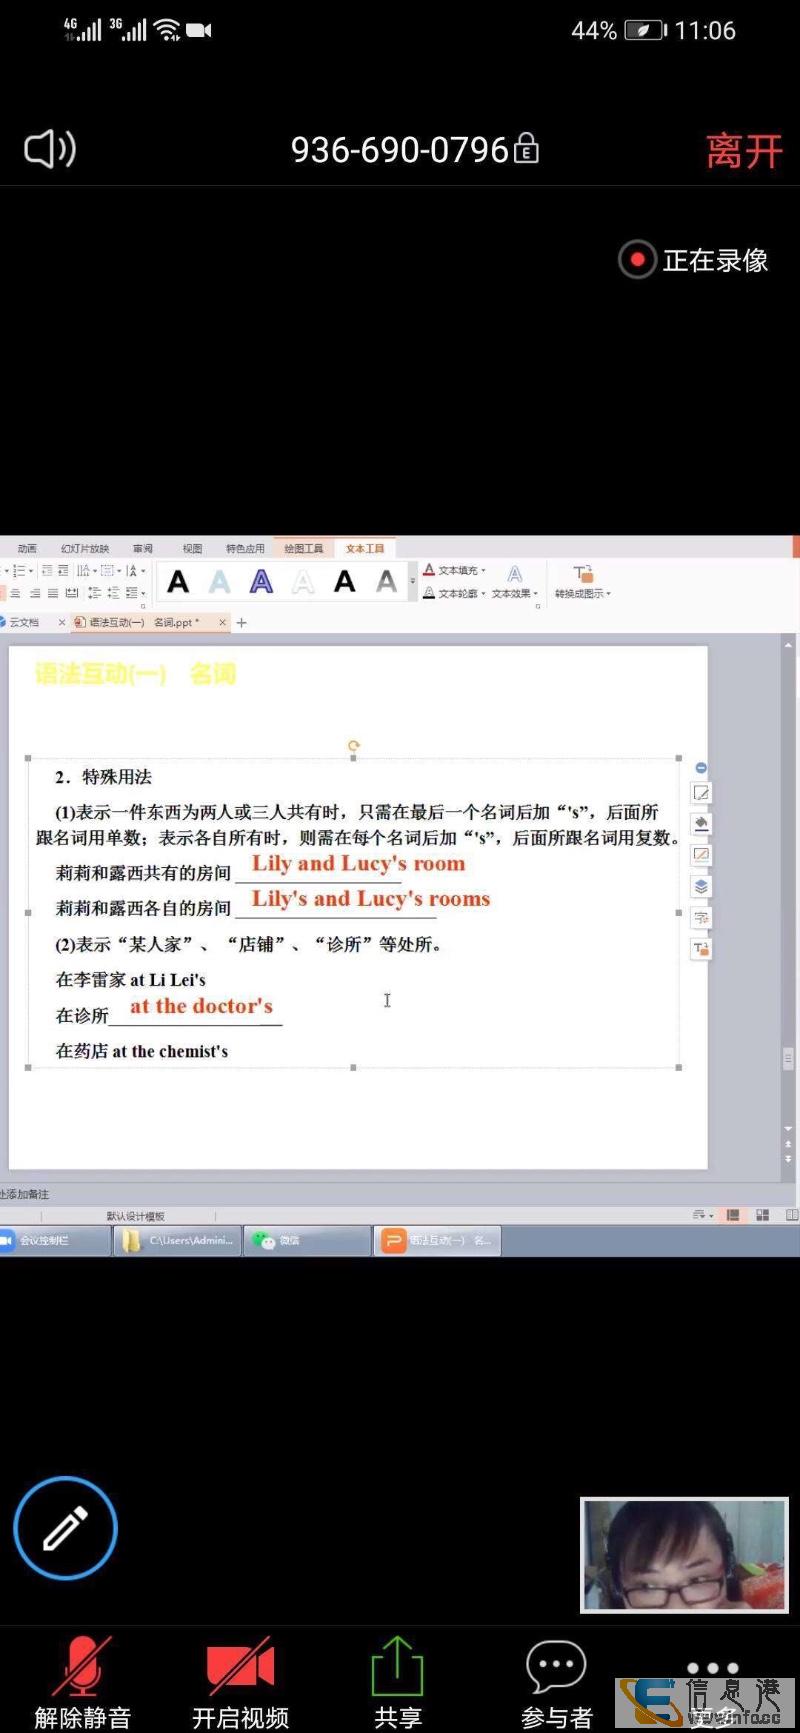Tap the speaker audio icon
This screenshot has height=1733, width=800.
tap(50, 150)
